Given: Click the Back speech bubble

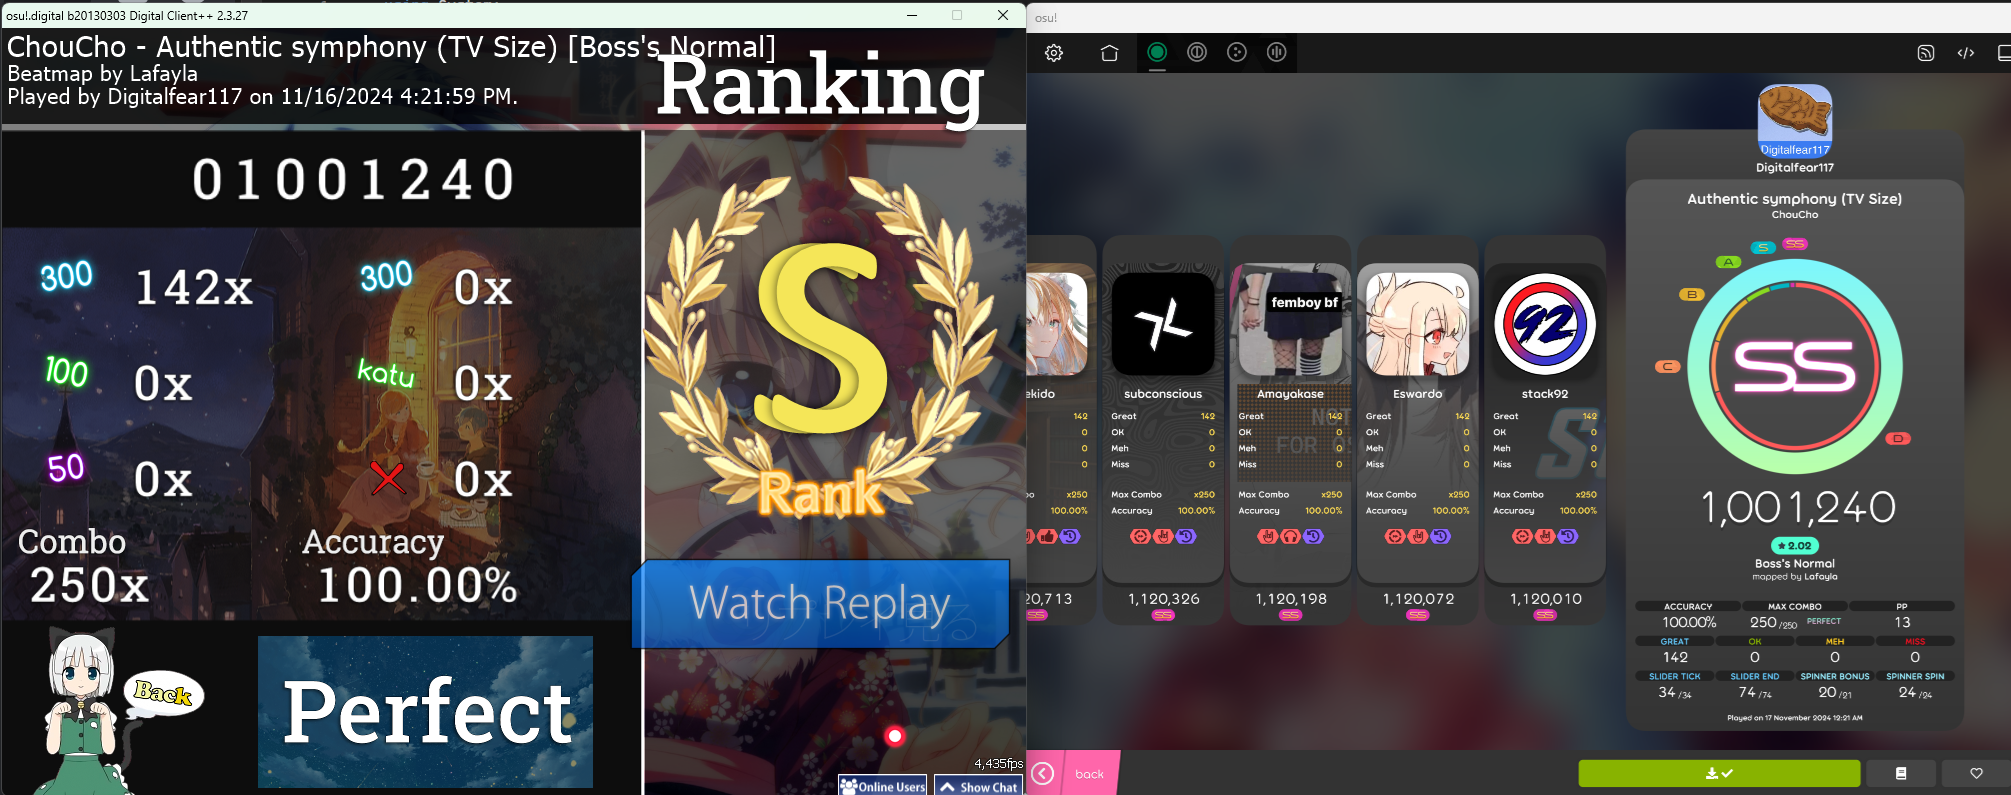Looking at the screenshot, I should pyautogui.click(x=163, y=693).
